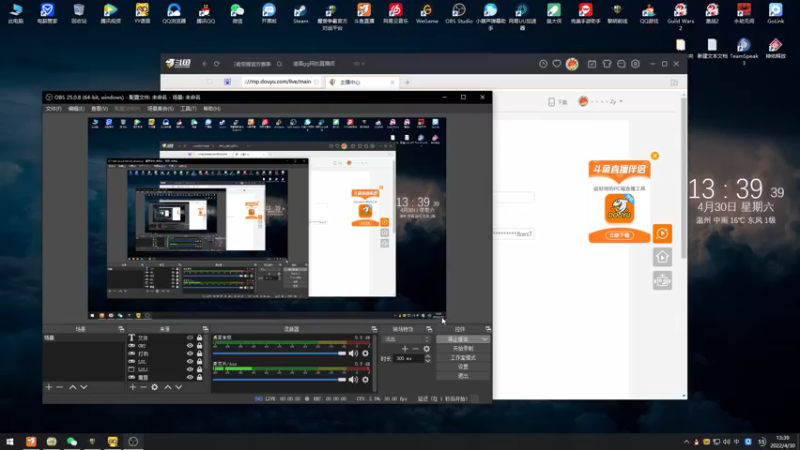
Task: Open Steam desktop shortcut
Action: (x=301, y=13)
